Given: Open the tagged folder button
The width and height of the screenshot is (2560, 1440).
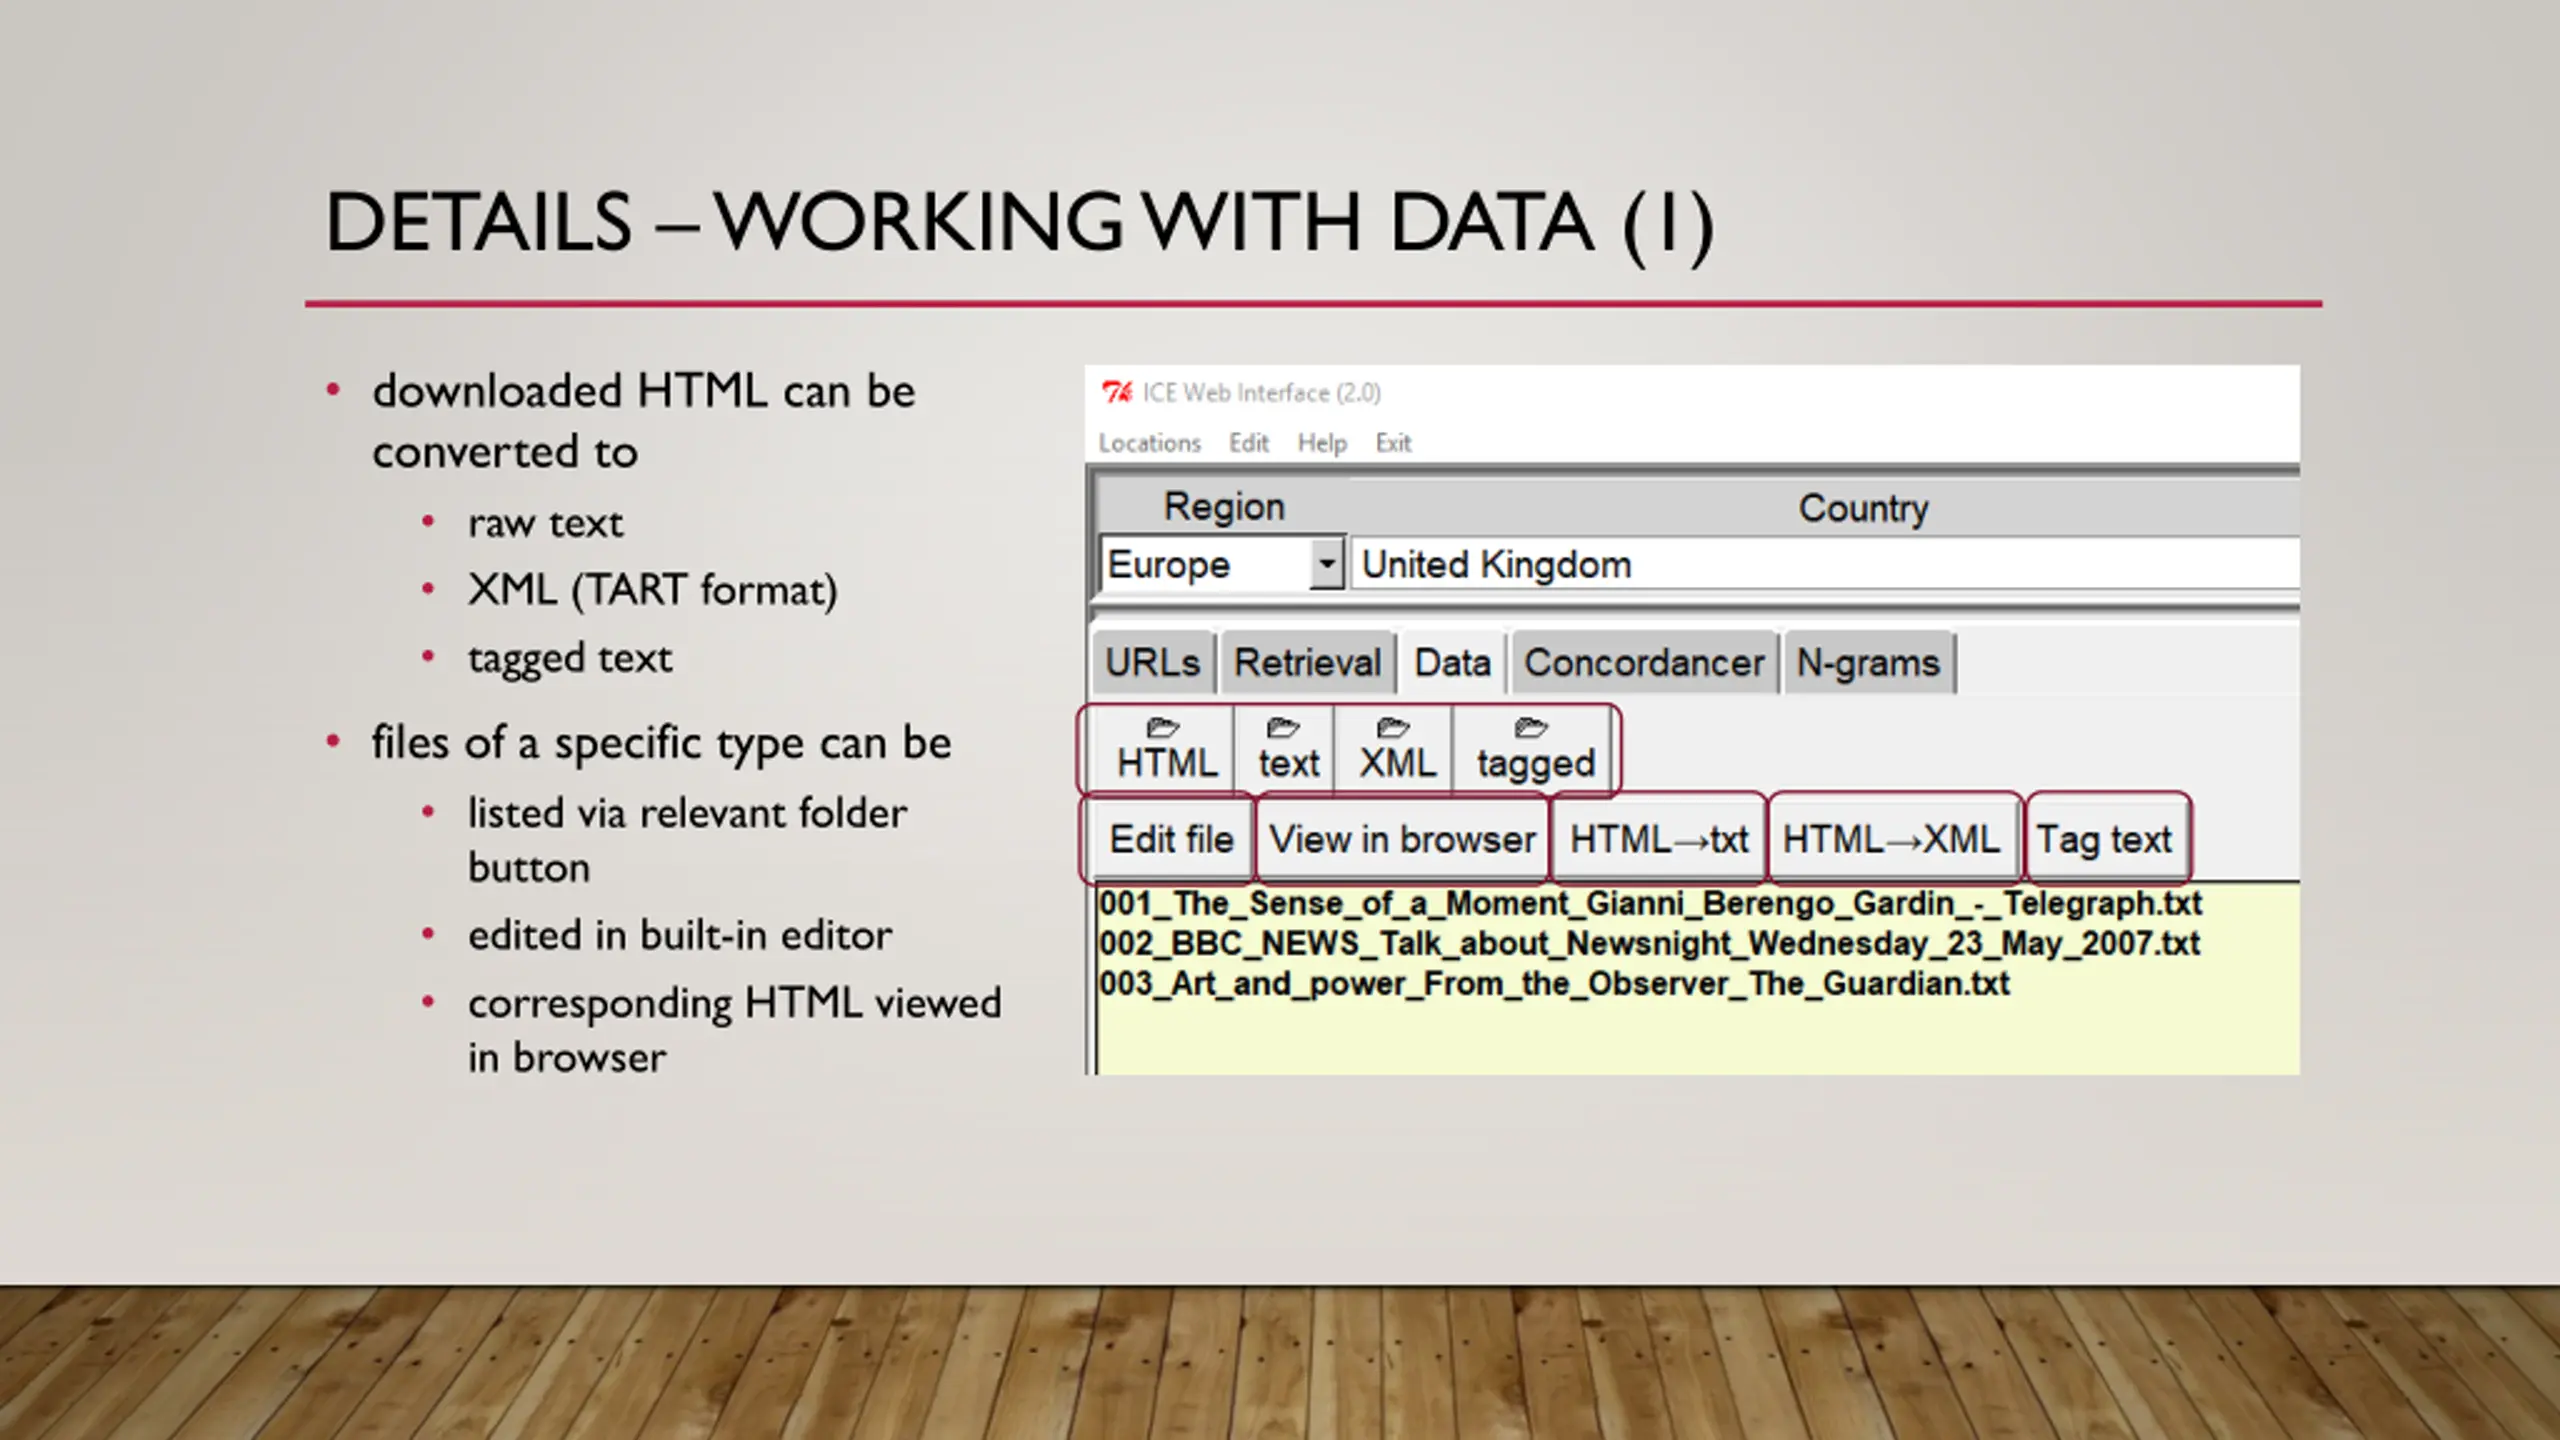Looking at the screenshot, I should 1535,749.
